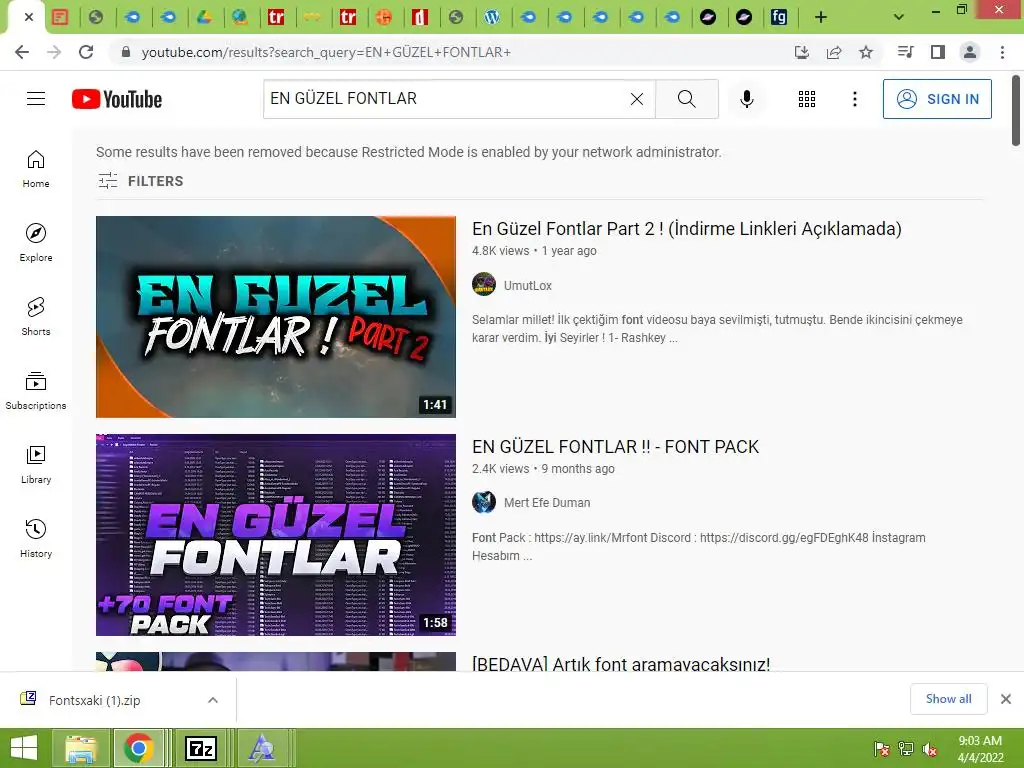This screenshot has height=768, width=1024.
Task: Reload the current page
Action: [x=86, y=52]
